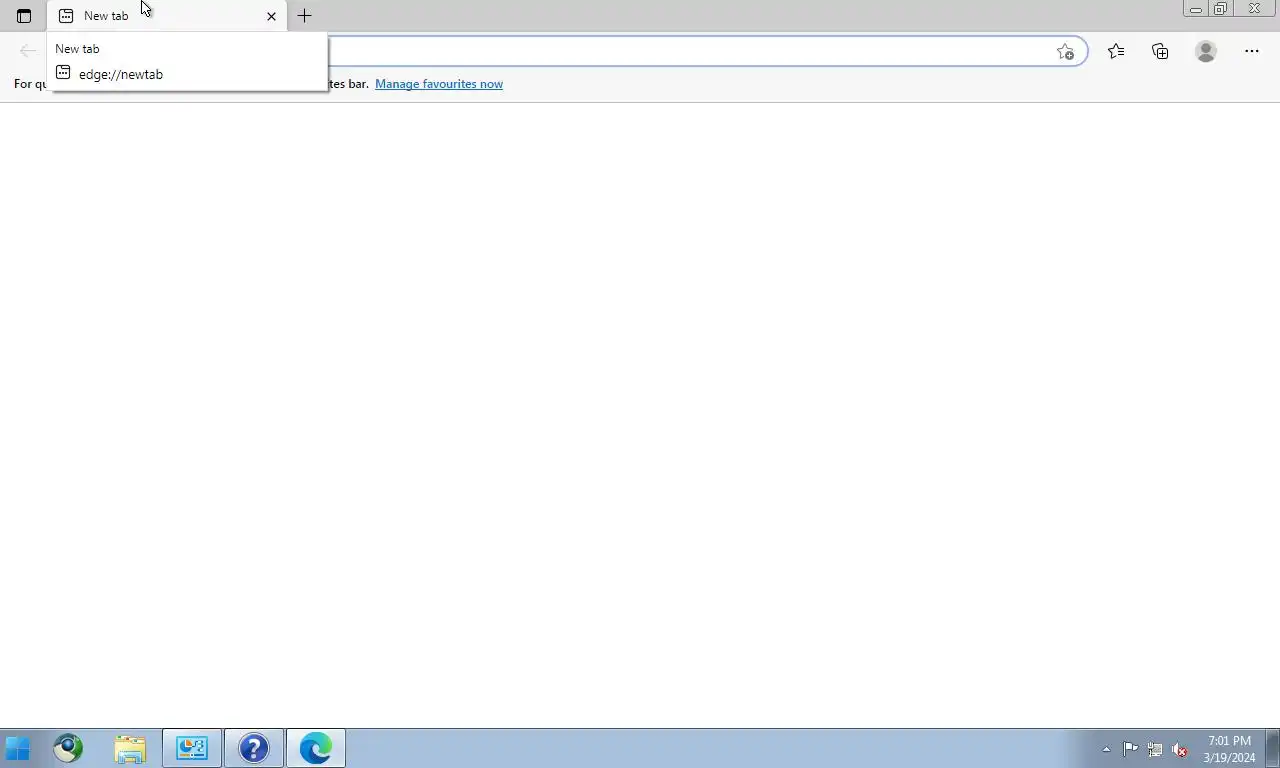The image size is (1280, 768).
Task: Launch the green globe browser taskbar icon
Action: 68,748
